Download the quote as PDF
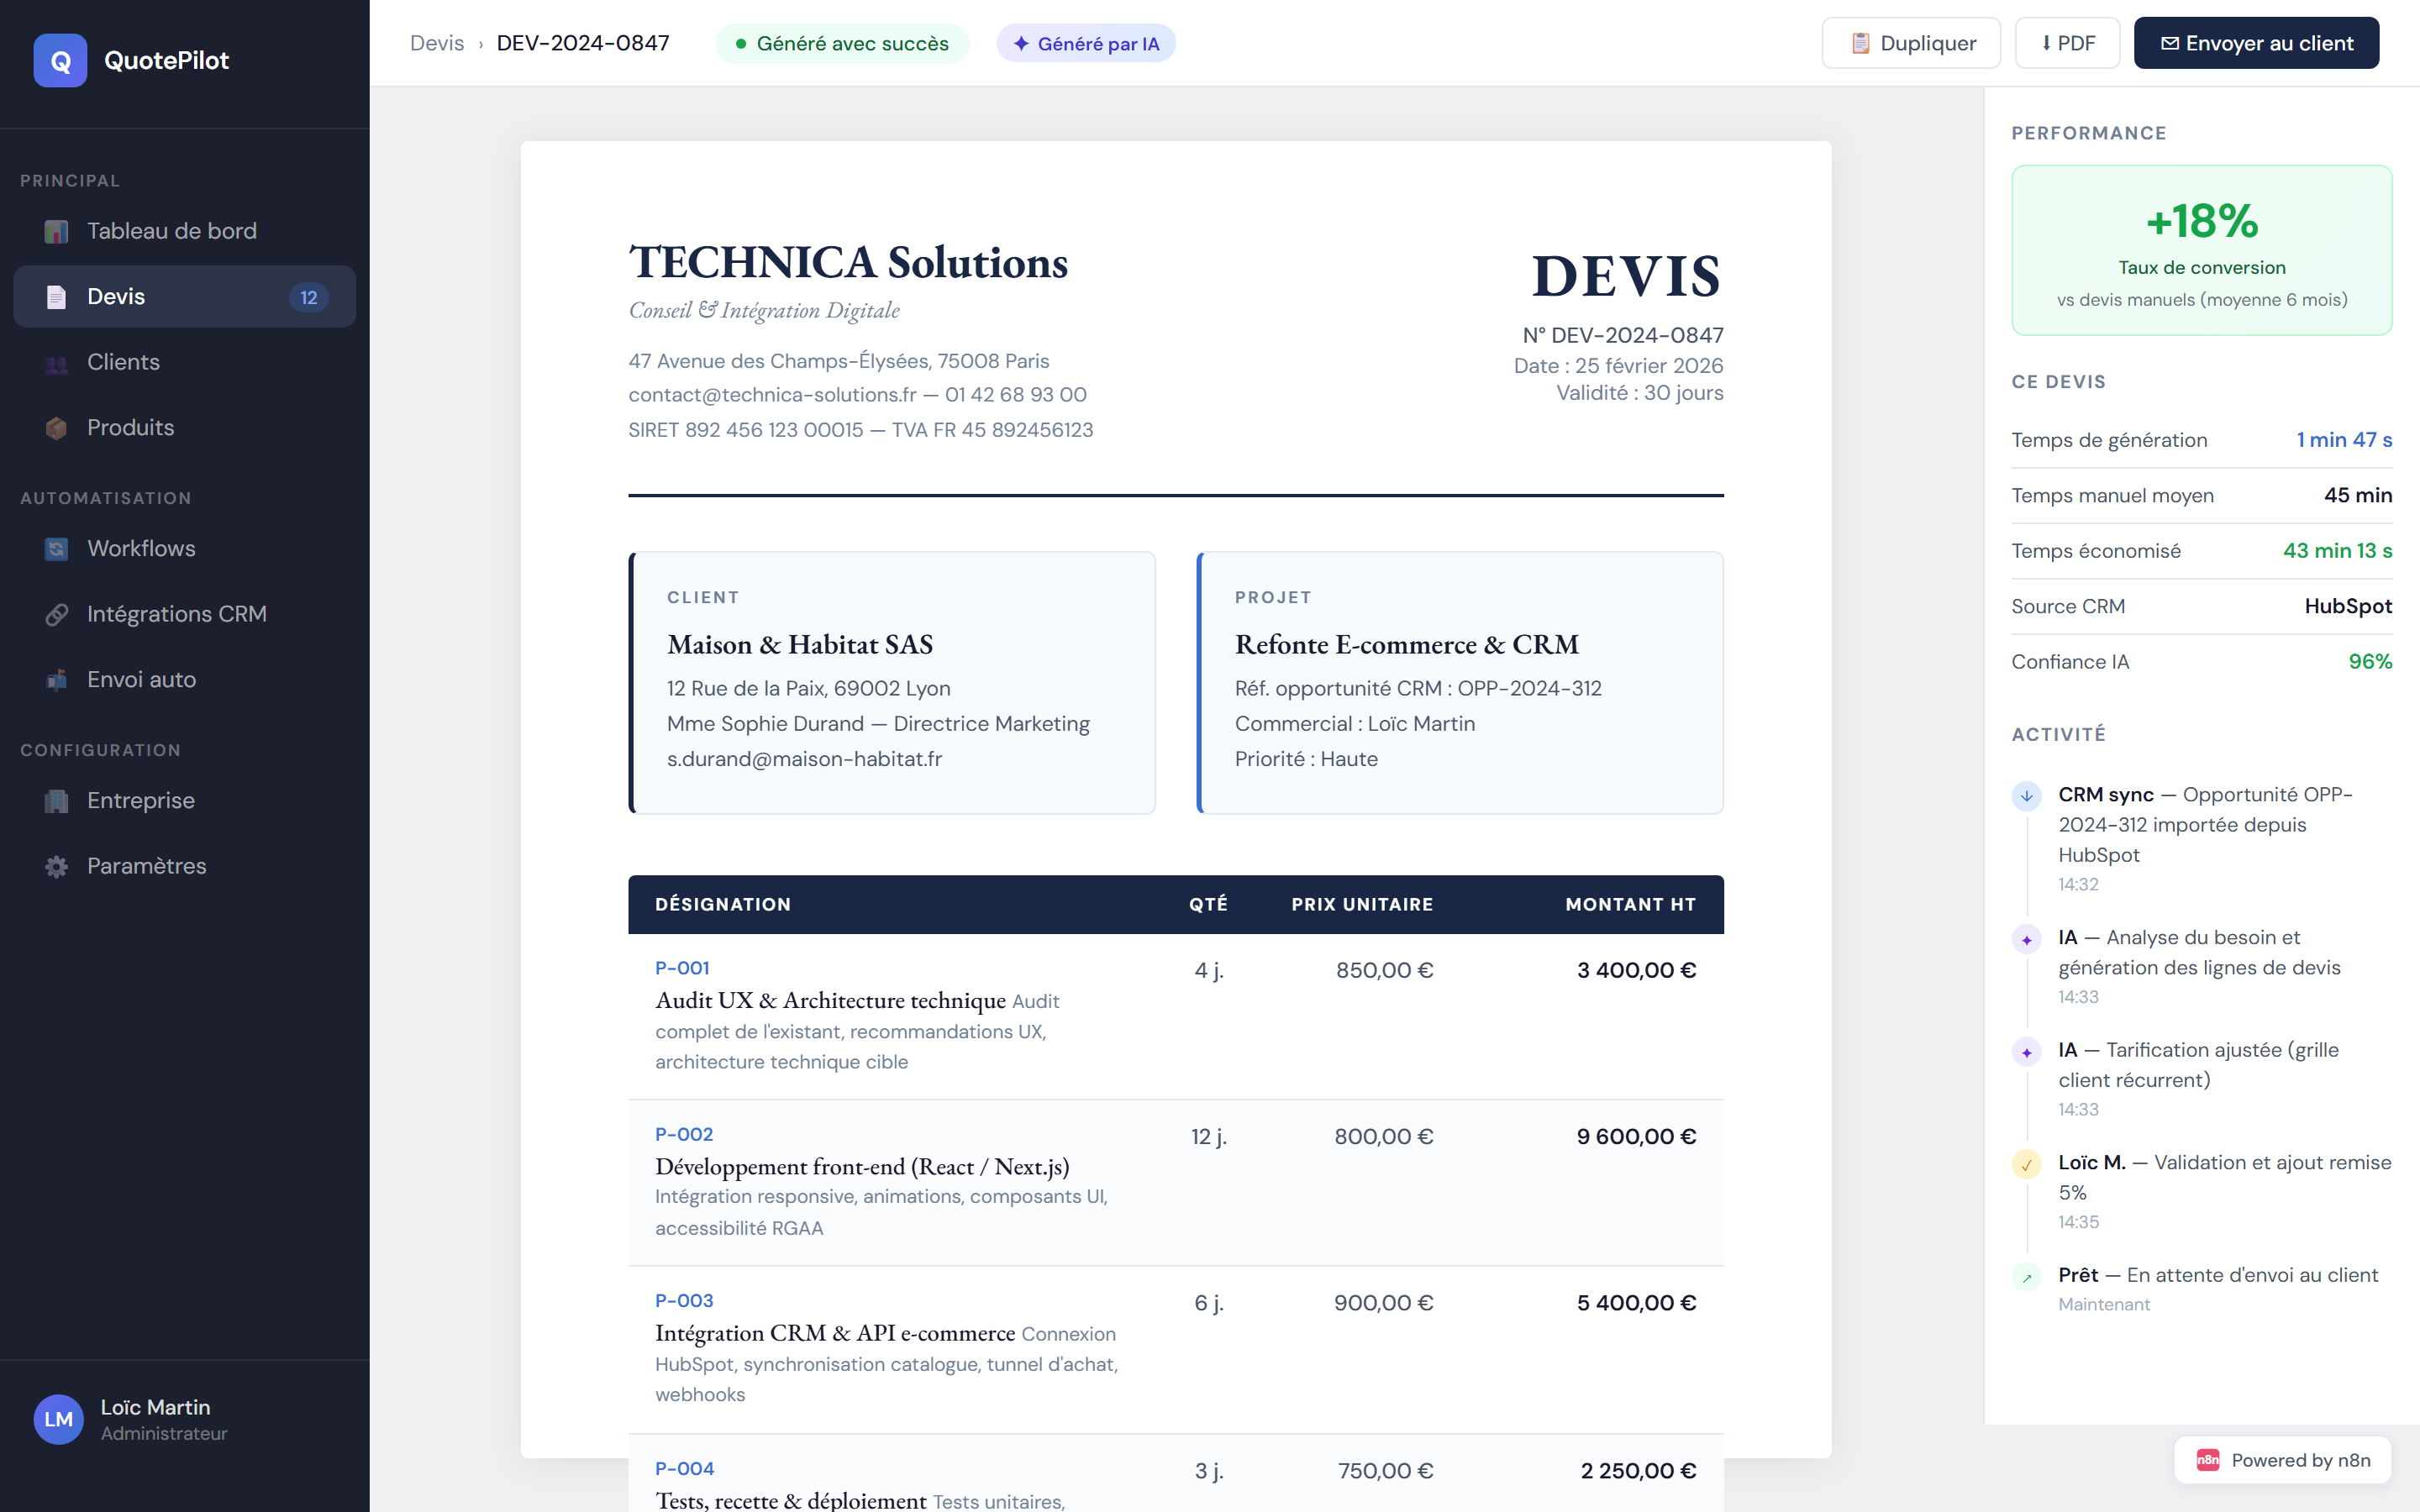2420x1512 pixels. point(2067,42)
